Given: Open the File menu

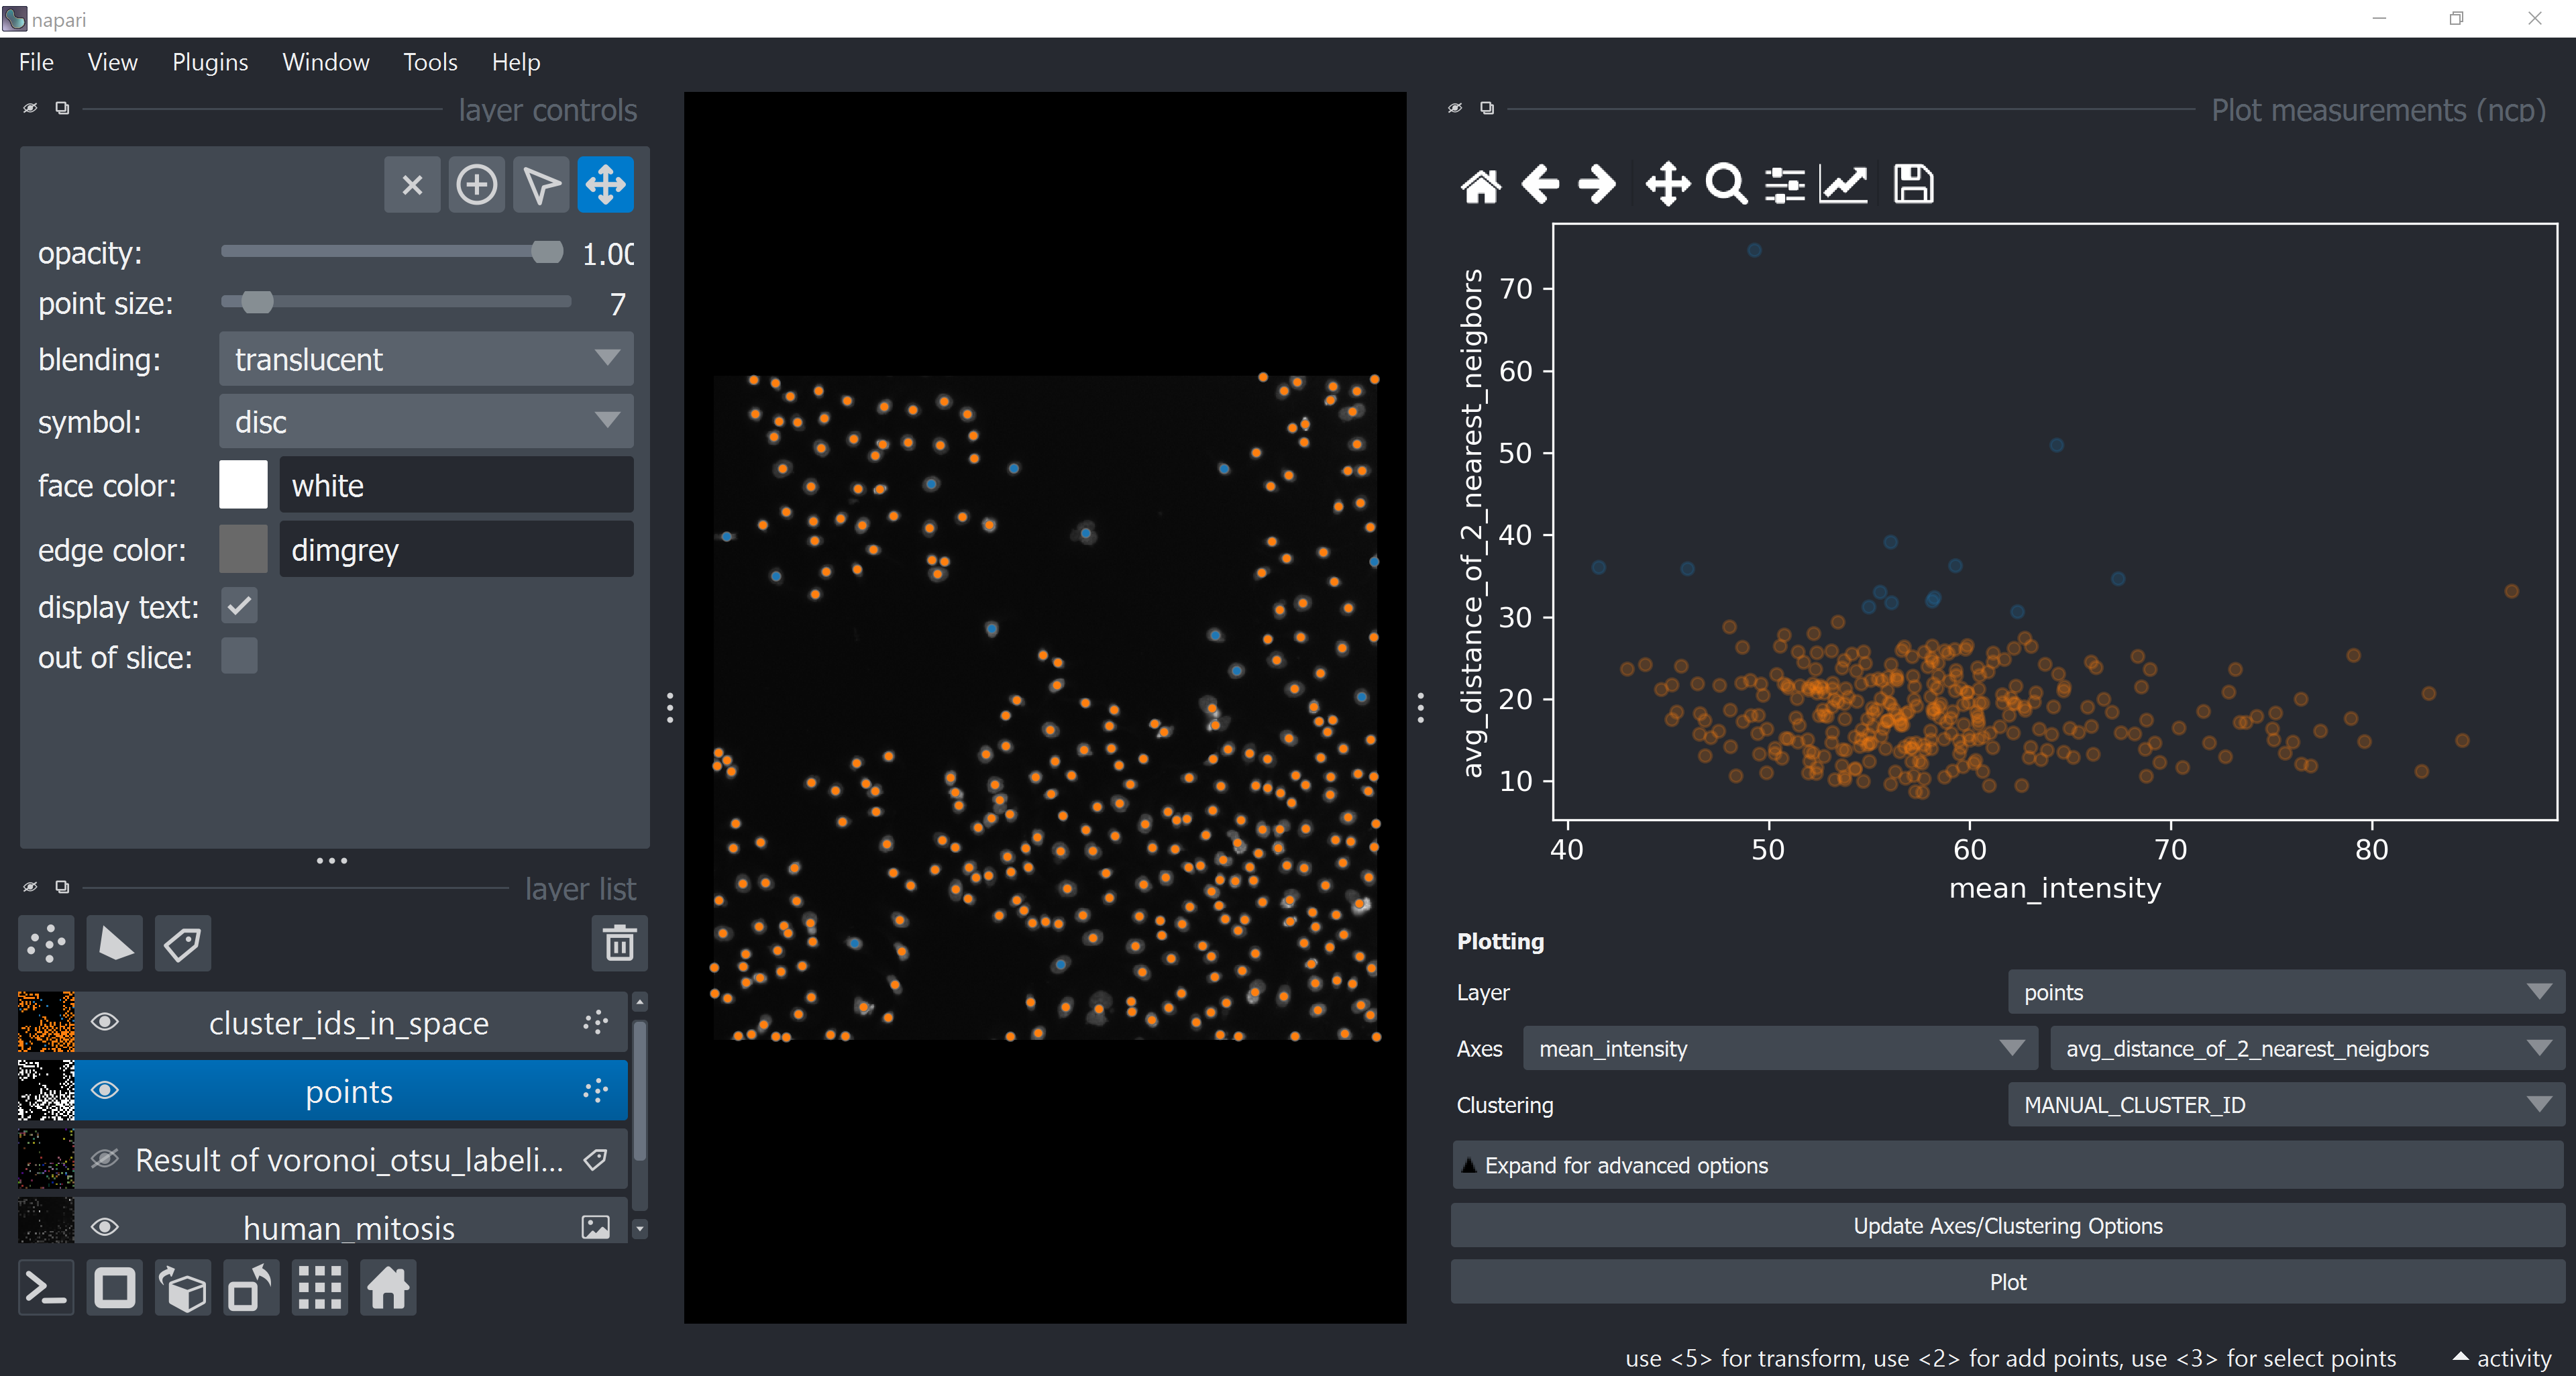Looking at the screenshot, I should 36,62.
